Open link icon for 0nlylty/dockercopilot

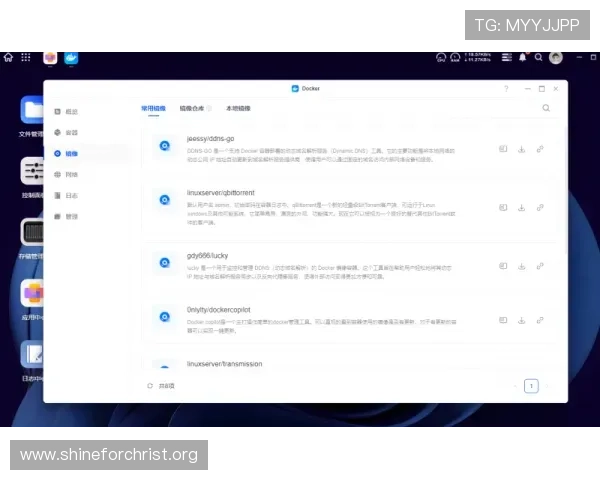click(x=540, y=320)
